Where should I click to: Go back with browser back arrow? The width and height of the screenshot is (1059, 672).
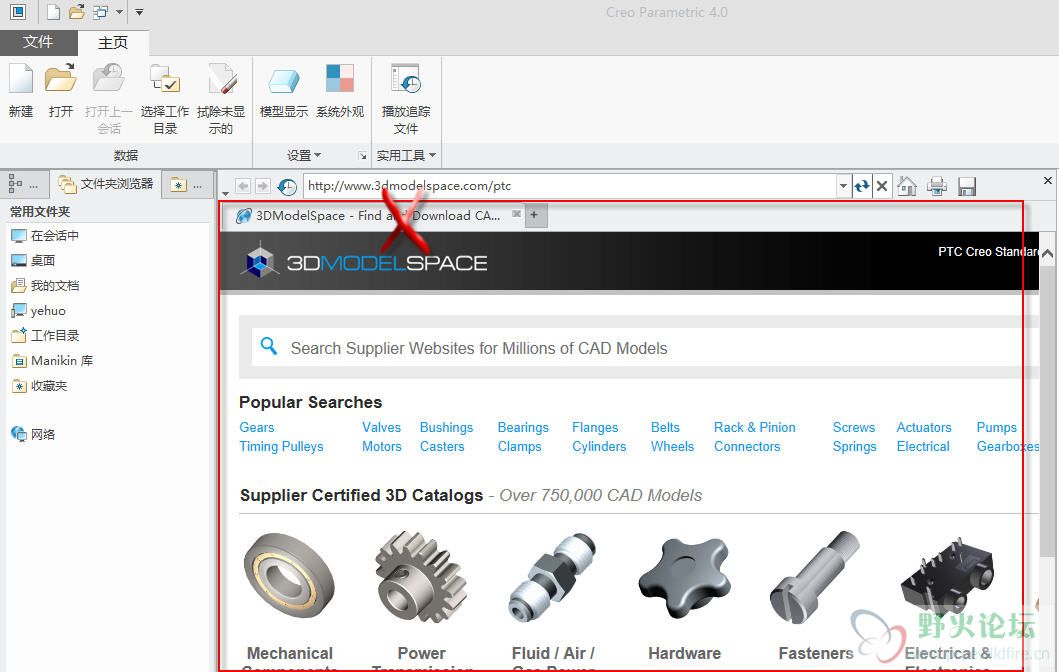(243, 186)
